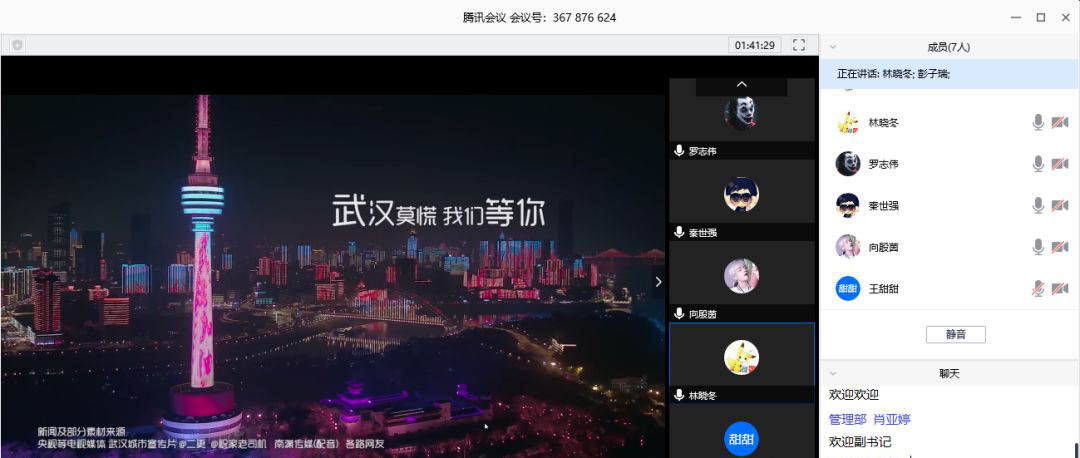The height and width of the screenshot is (458, 1080).
Task: Click the round icon at top-left of video toolbar
Action: point(17,45)
